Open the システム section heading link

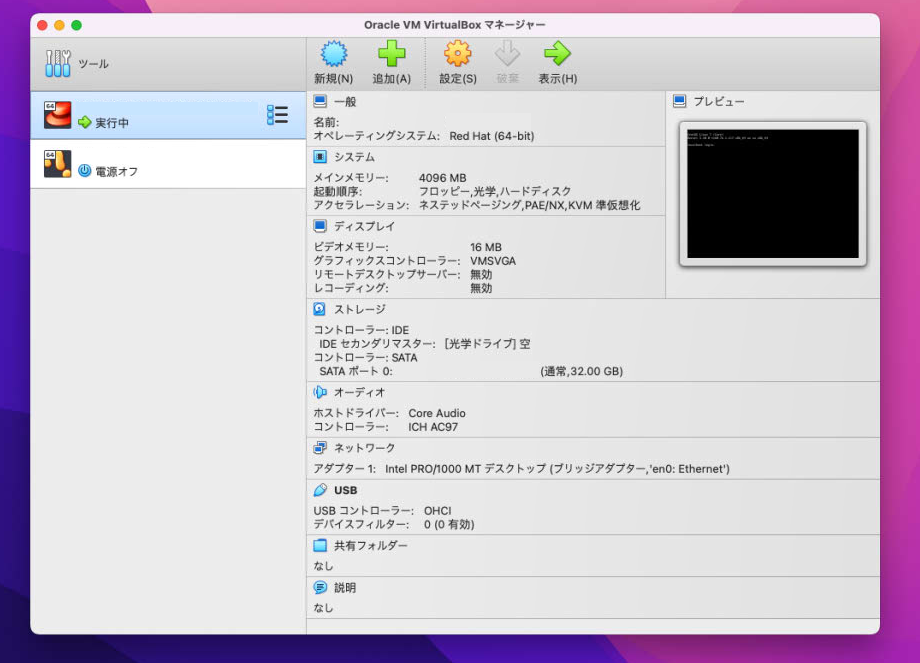pos(354,157)
